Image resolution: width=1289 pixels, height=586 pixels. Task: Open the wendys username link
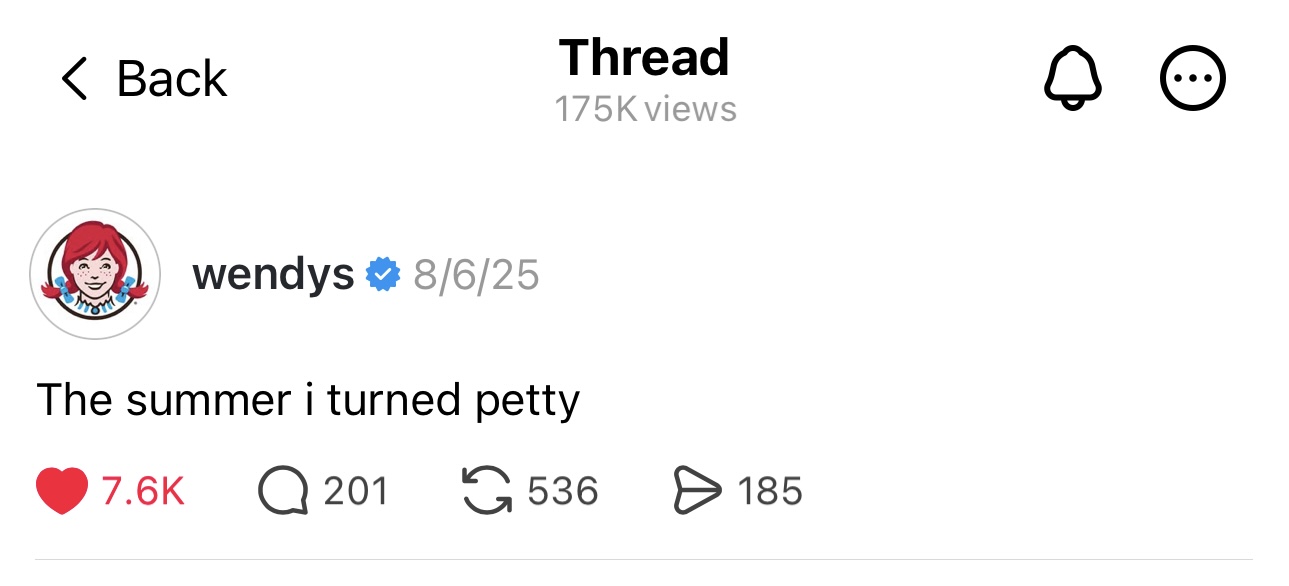273,273
